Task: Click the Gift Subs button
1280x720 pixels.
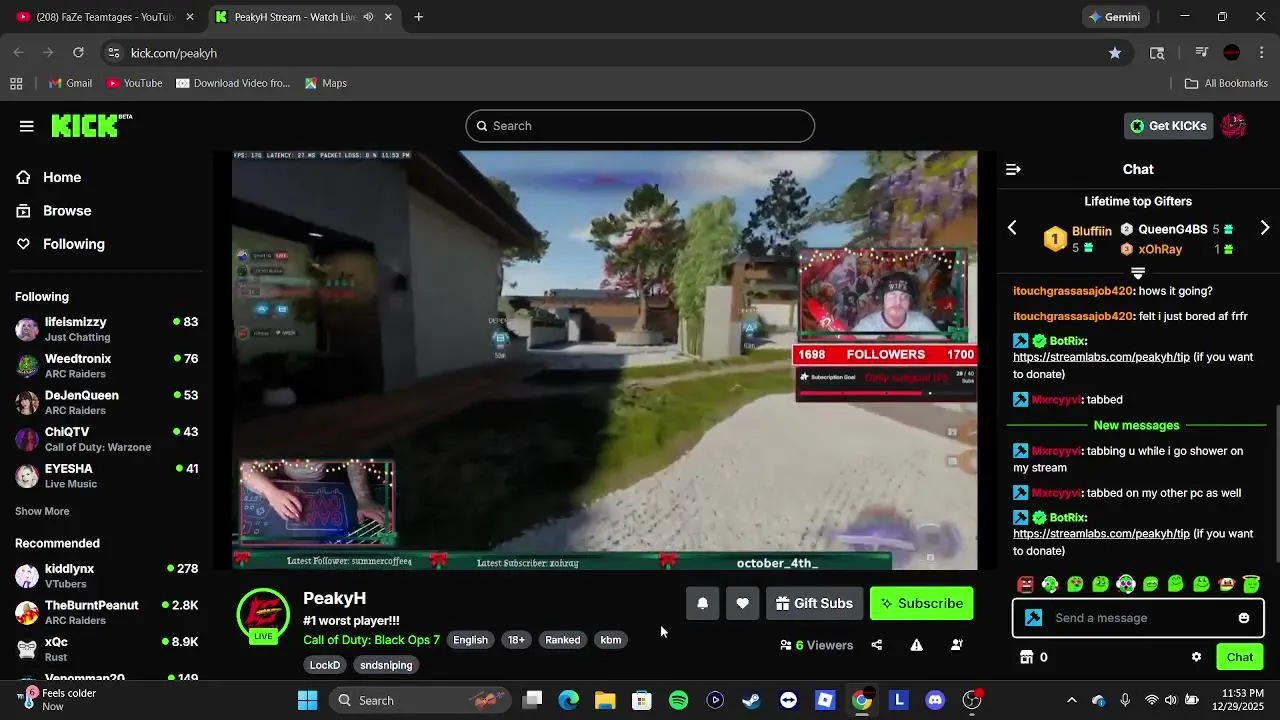Action: 815,603
